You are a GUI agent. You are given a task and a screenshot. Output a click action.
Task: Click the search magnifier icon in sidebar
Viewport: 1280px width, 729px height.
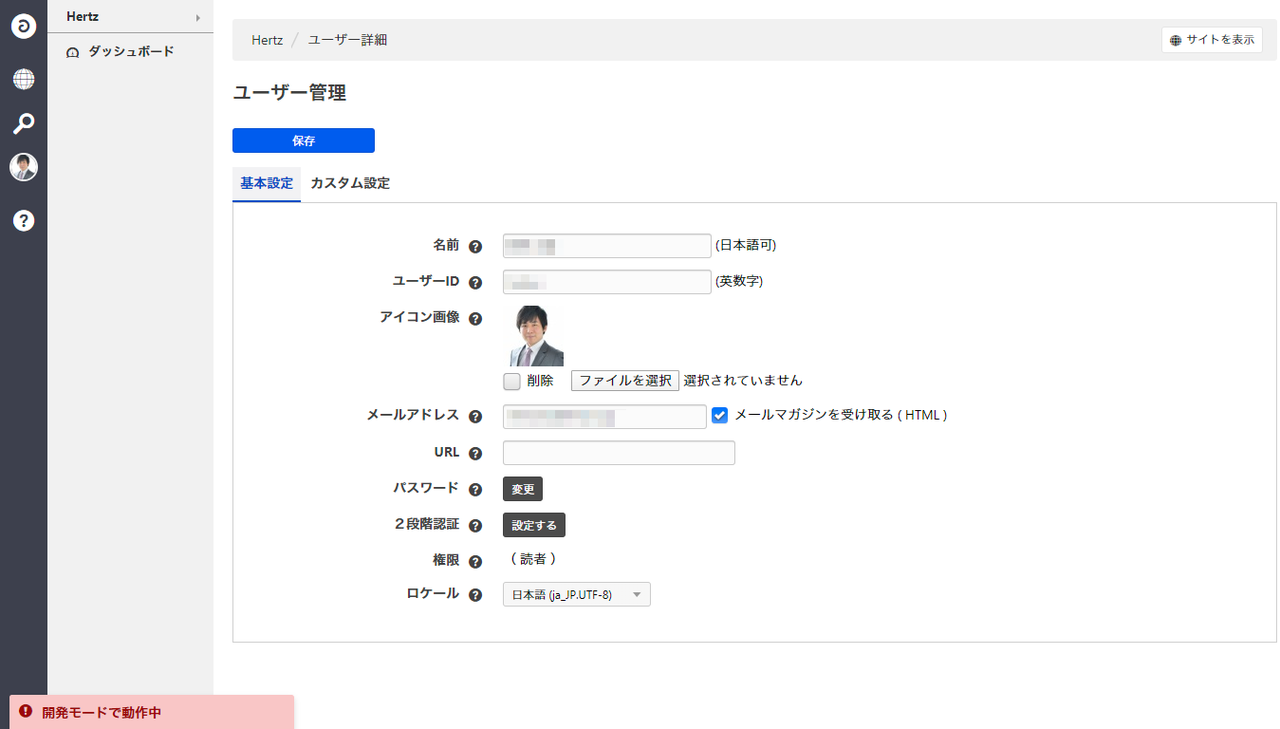click(24, 123)
